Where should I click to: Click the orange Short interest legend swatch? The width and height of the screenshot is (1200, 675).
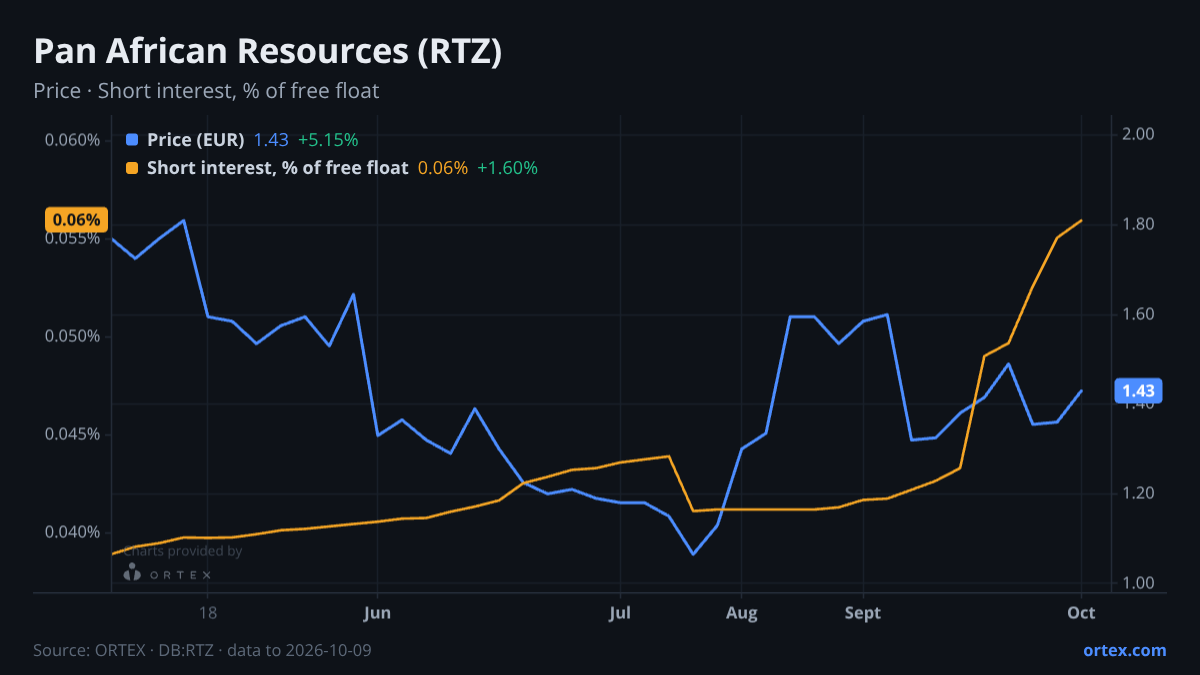132,168
